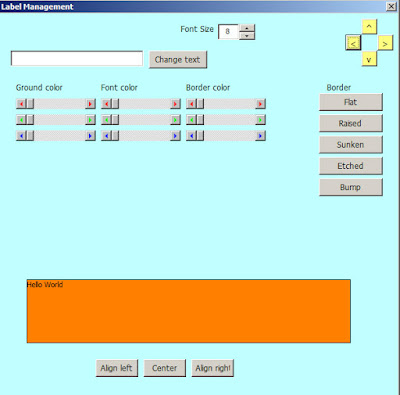Click Ground color red scrollbar left arrow
The height and width of the screenshot is (395, 400).
pyautogui.click(x=21, y=104)
